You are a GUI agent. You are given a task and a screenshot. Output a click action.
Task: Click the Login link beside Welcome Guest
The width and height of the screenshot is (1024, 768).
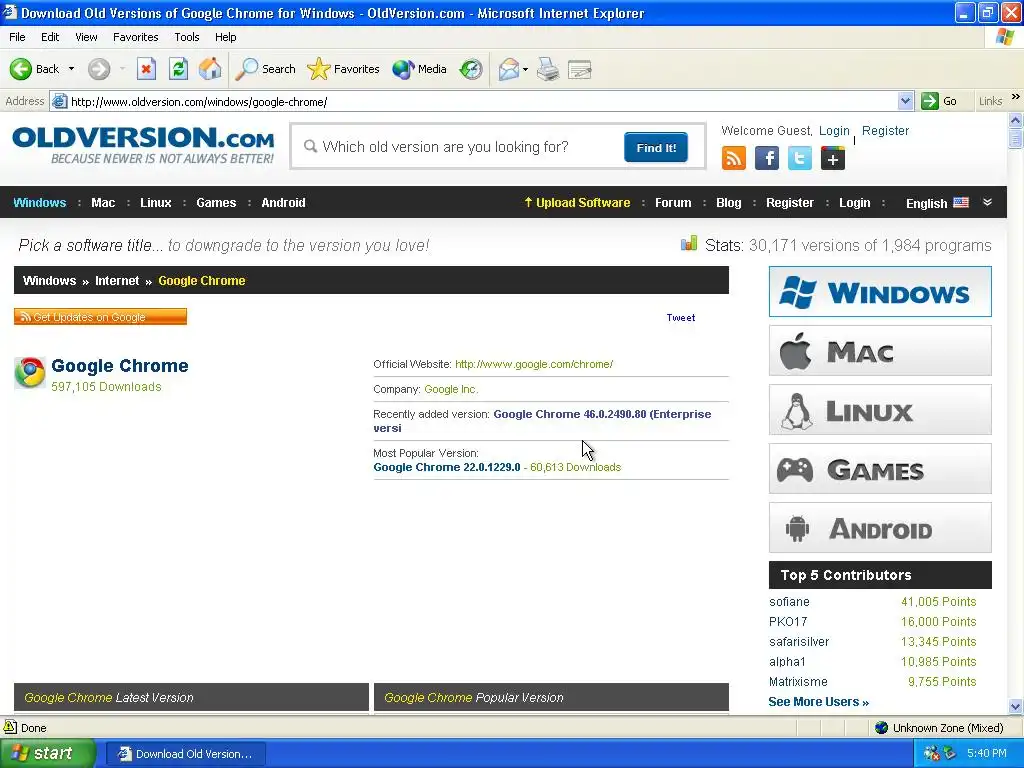[834, 131]
